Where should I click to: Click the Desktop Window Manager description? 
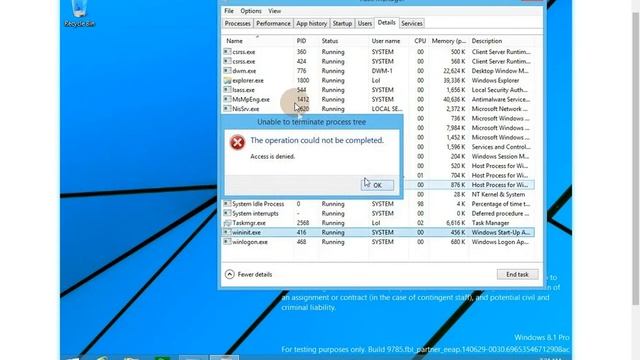click(x=501, y=71)
